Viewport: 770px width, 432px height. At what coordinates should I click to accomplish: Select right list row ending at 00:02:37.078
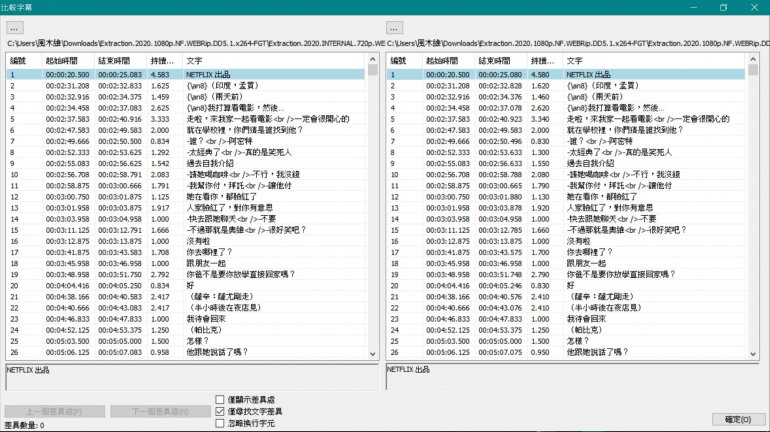[x=566, y=108]
